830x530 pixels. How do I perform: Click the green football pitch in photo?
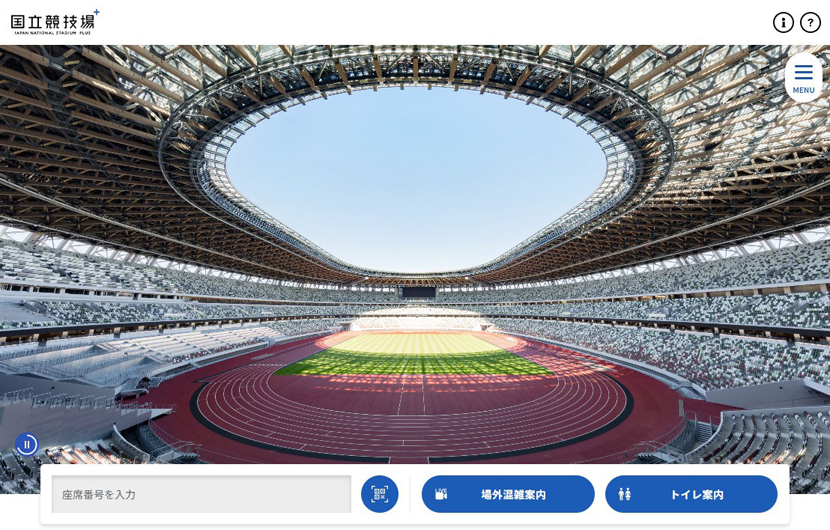point(413,355)
